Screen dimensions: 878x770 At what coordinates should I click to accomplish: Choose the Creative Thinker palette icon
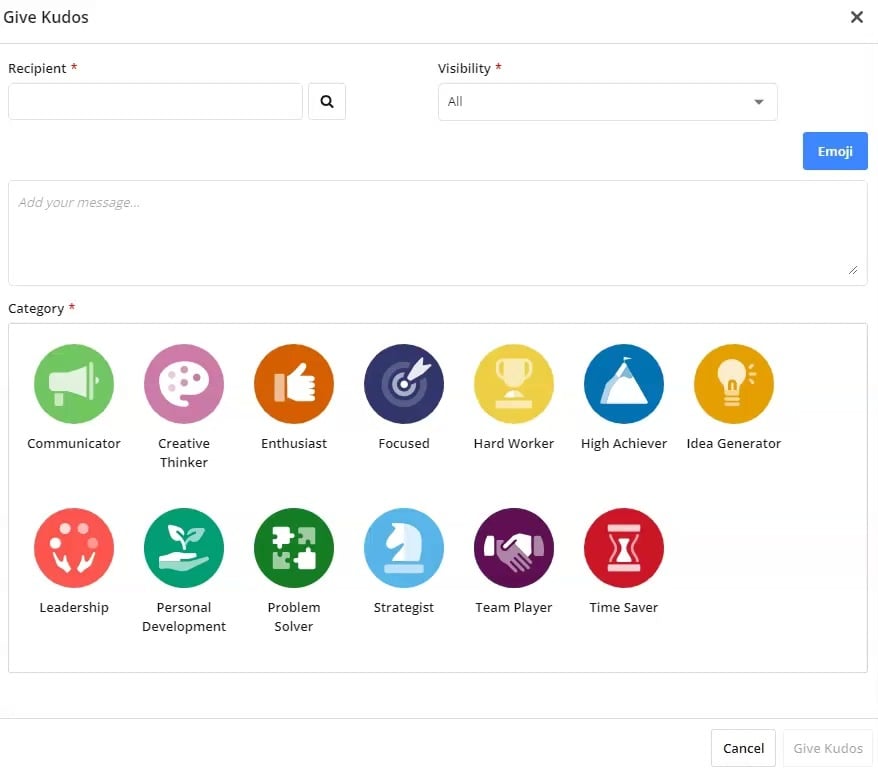tap(184, 384)
